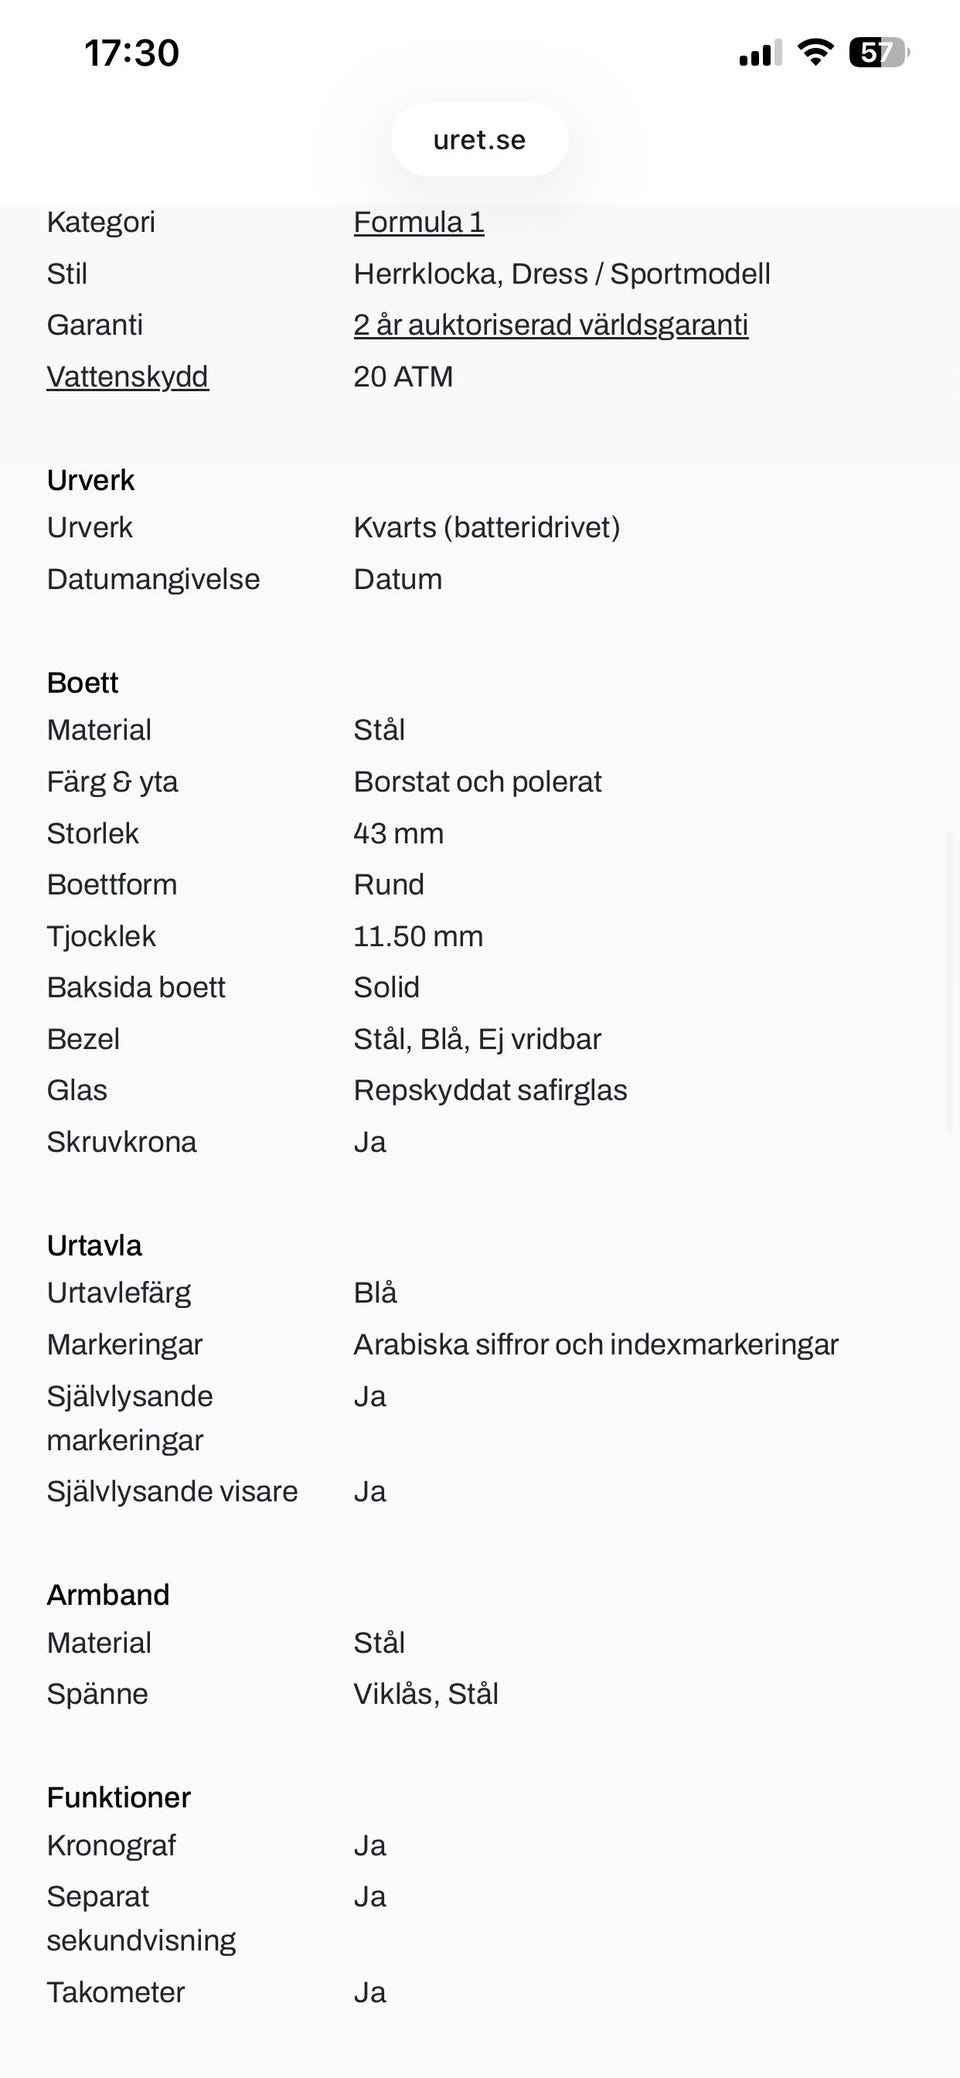Viewport: 960px width, 2078px height.
Task: Tap the uret.se address bar
Action: [x=479, y=140]
